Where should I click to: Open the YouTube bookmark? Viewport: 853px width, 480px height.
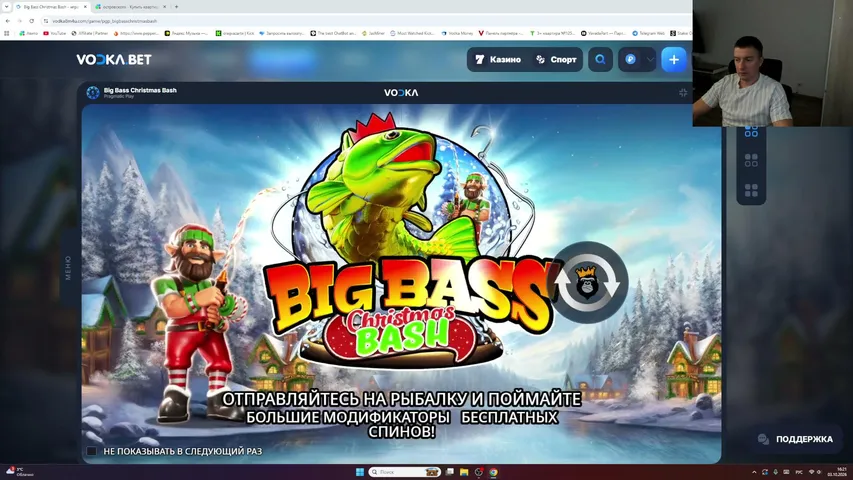click(54, 33)
